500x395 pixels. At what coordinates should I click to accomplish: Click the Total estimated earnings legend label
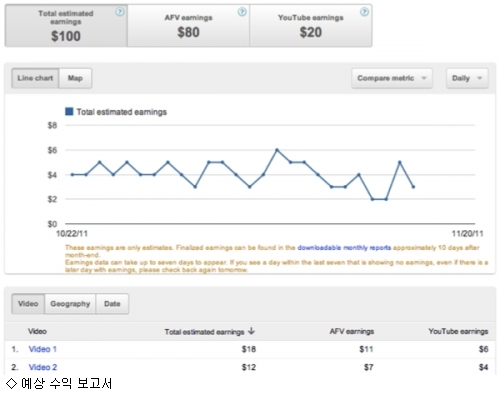pos(122,112)
